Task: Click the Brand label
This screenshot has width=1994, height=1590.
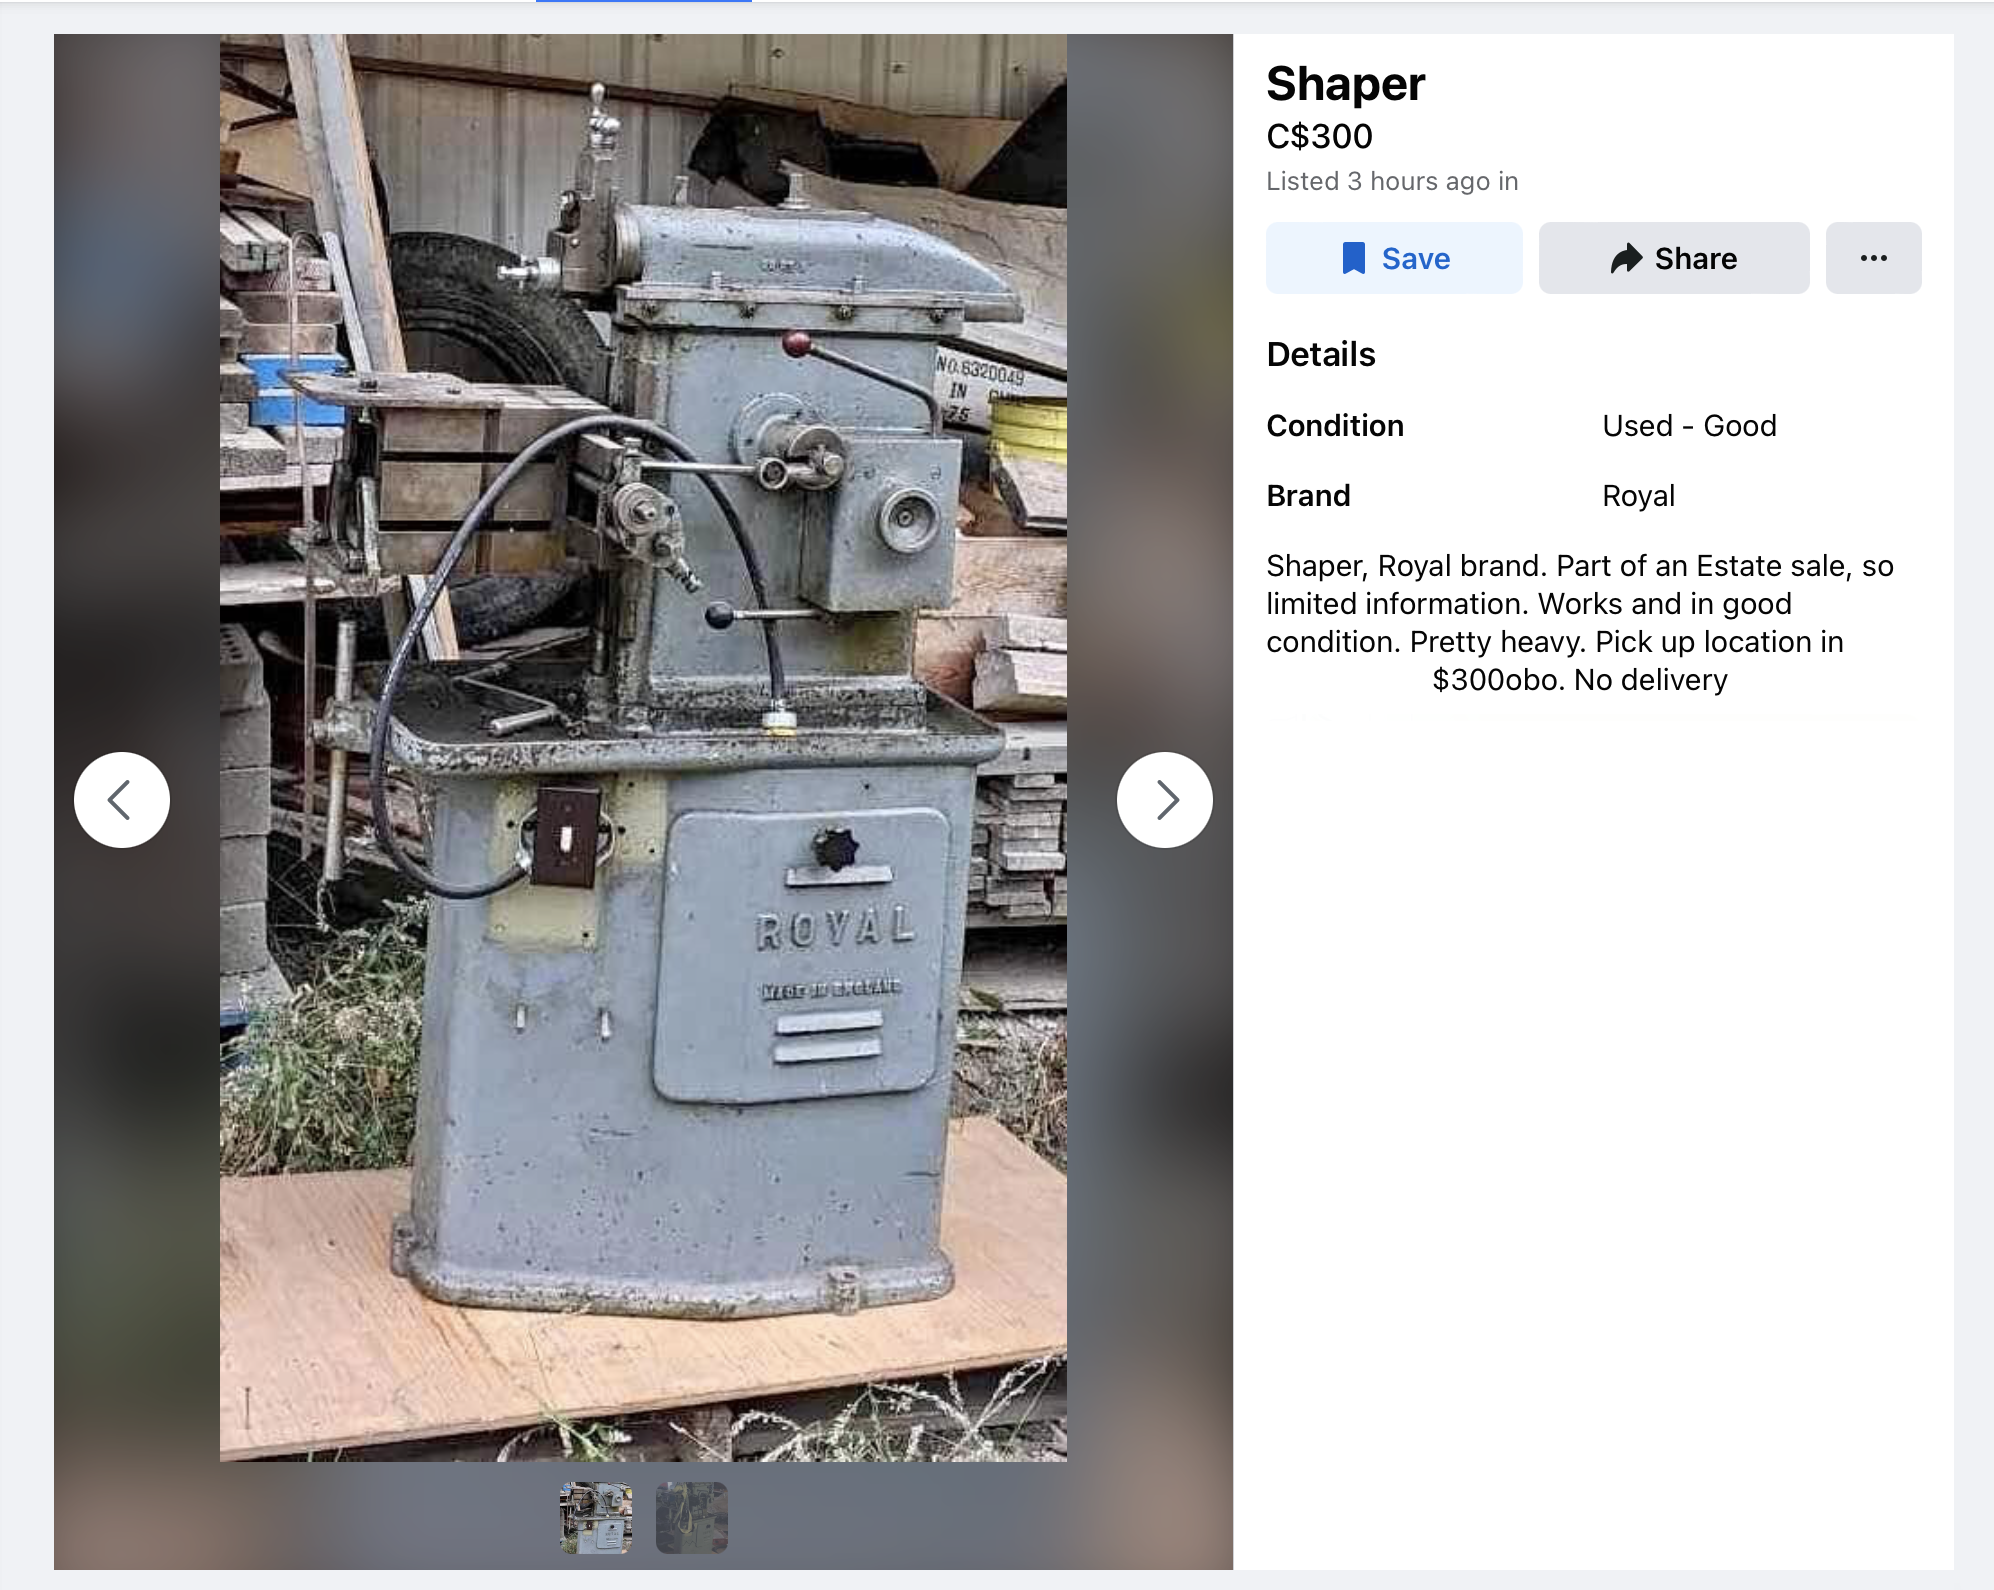Action: pyautogui.click(x=1308, y=496)
